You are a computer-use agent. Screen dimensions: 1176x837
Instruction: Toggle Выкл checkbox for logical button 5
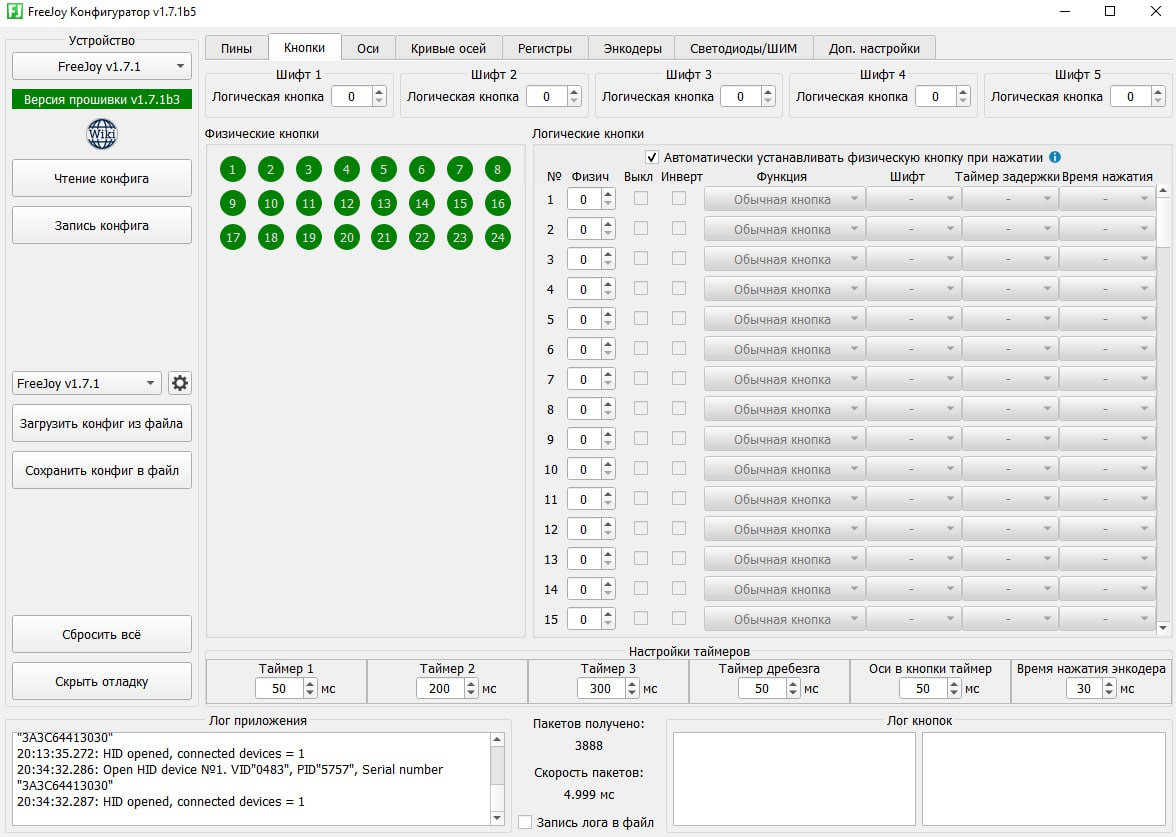[x=640, y=318]
